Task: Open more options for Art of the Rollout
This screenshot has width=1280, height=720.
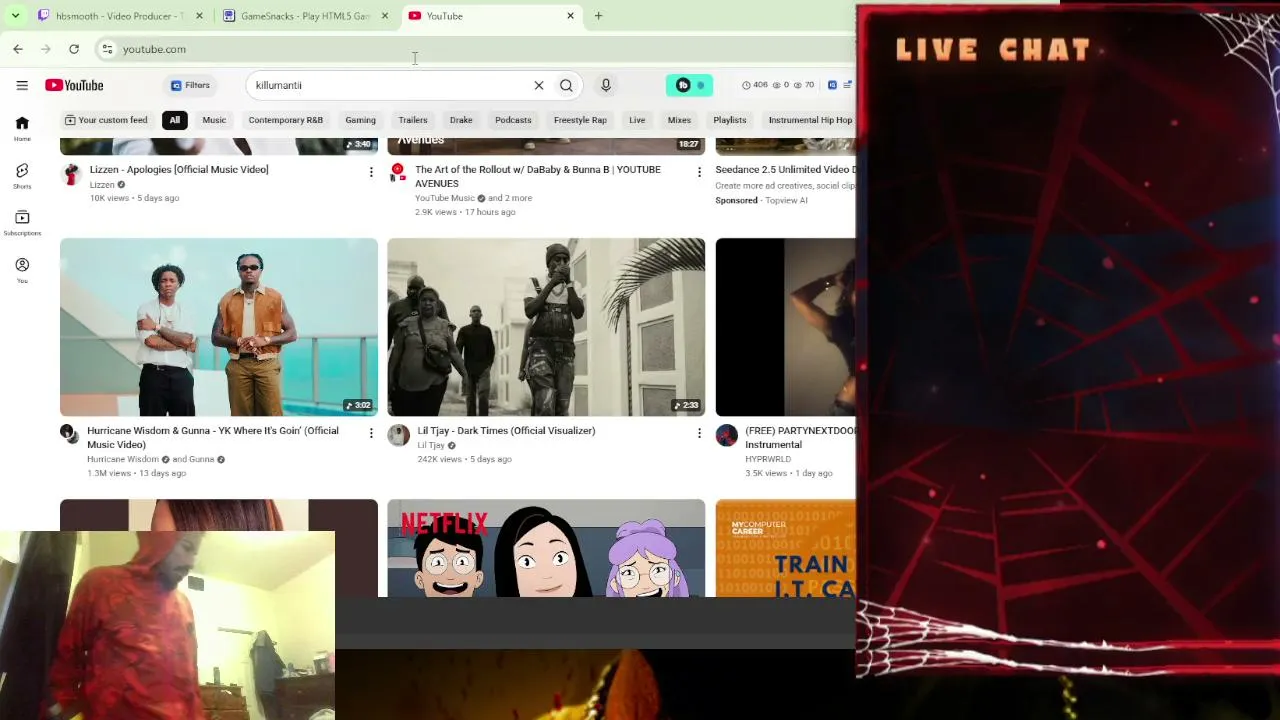Action: pos(699,172)
